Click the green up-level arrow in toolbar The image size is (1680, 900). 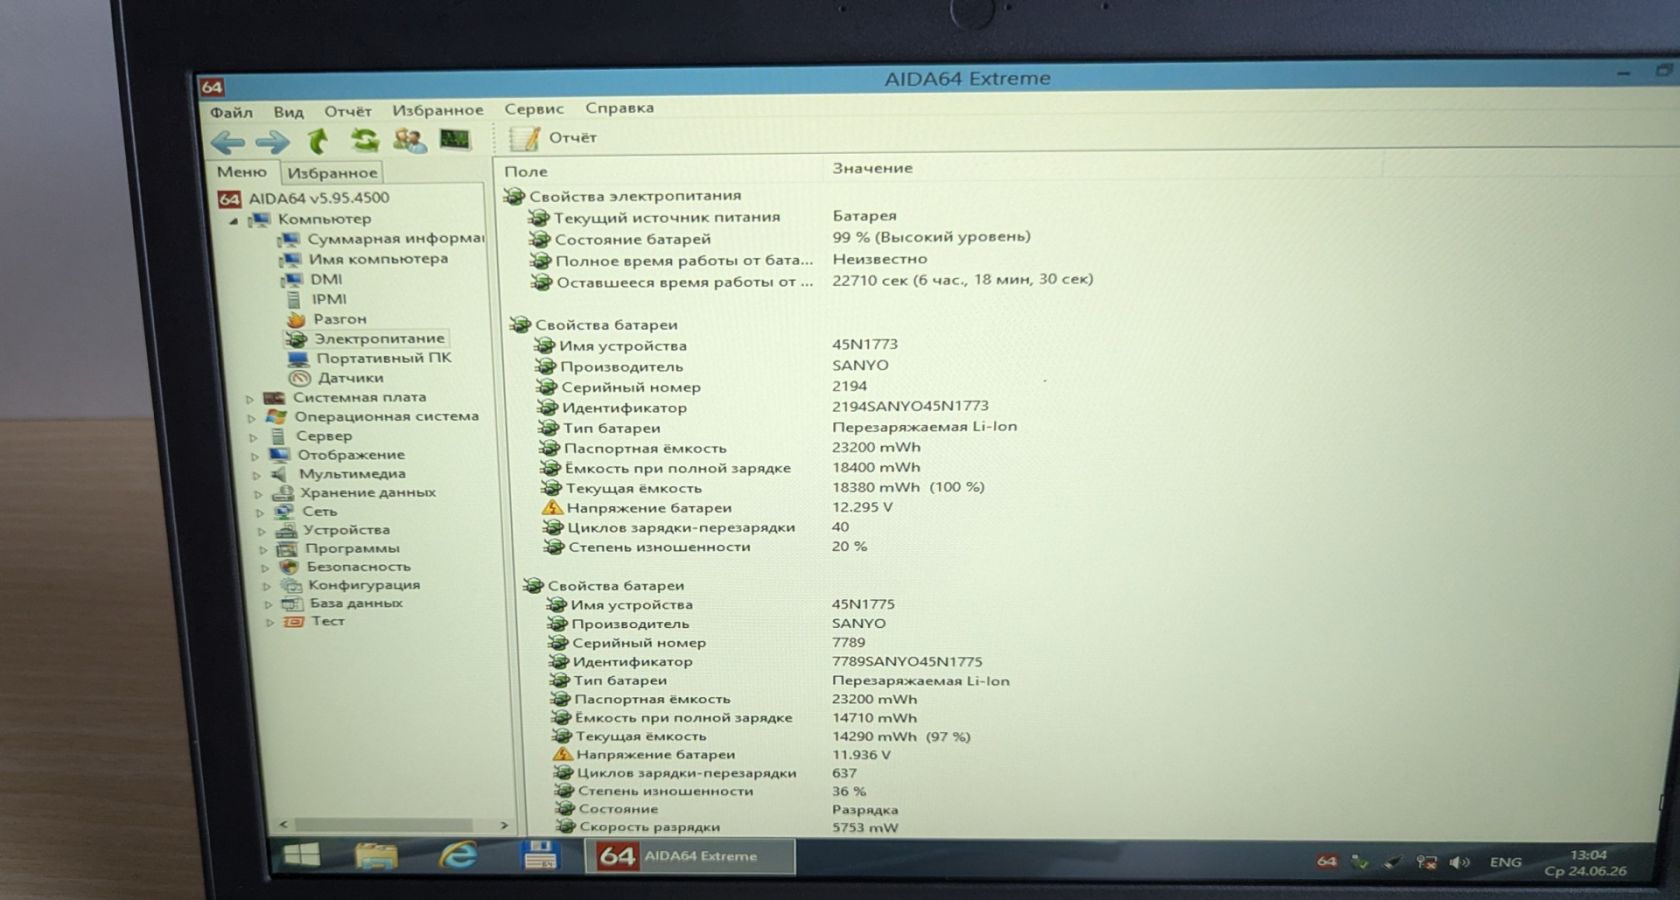[318, 141]
